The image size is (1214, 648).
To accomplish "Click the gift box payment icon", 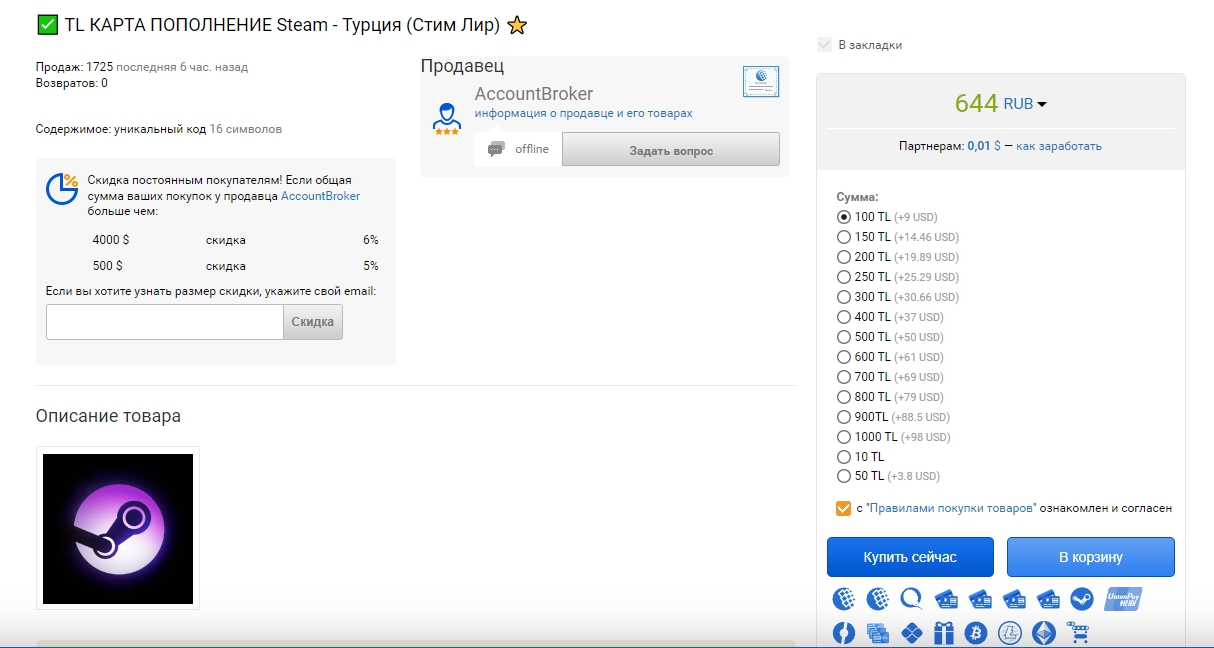I will (x=944, y=632).
